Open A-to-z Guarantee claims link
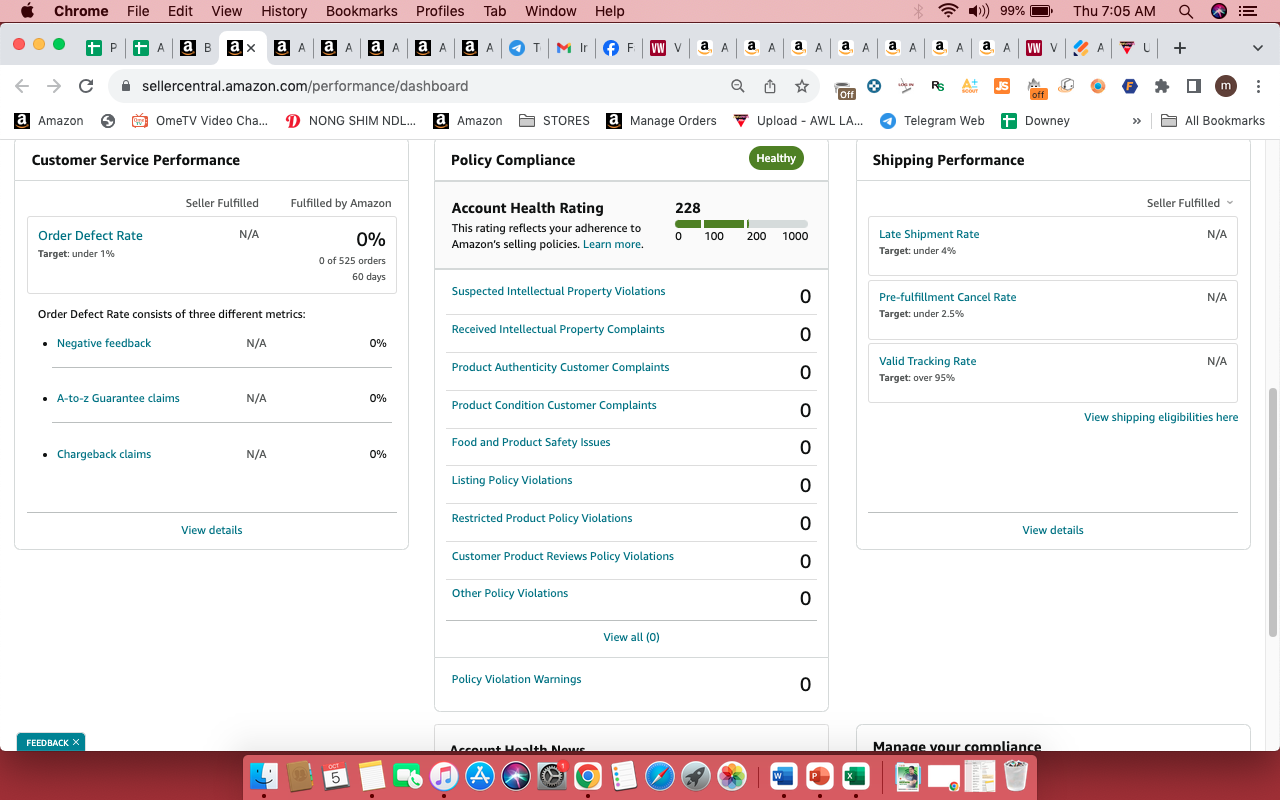The image size is (1280, 800). [118, 398]
